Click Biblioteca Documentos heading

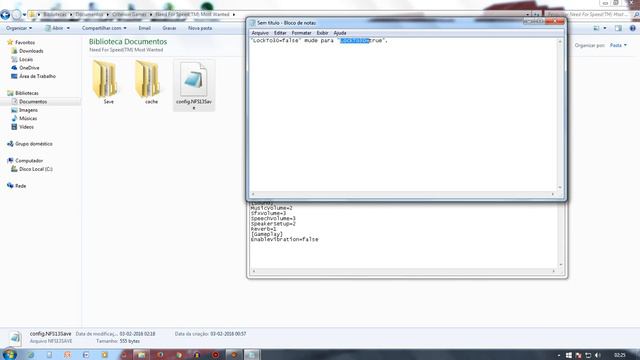click(x=128, y=42)
